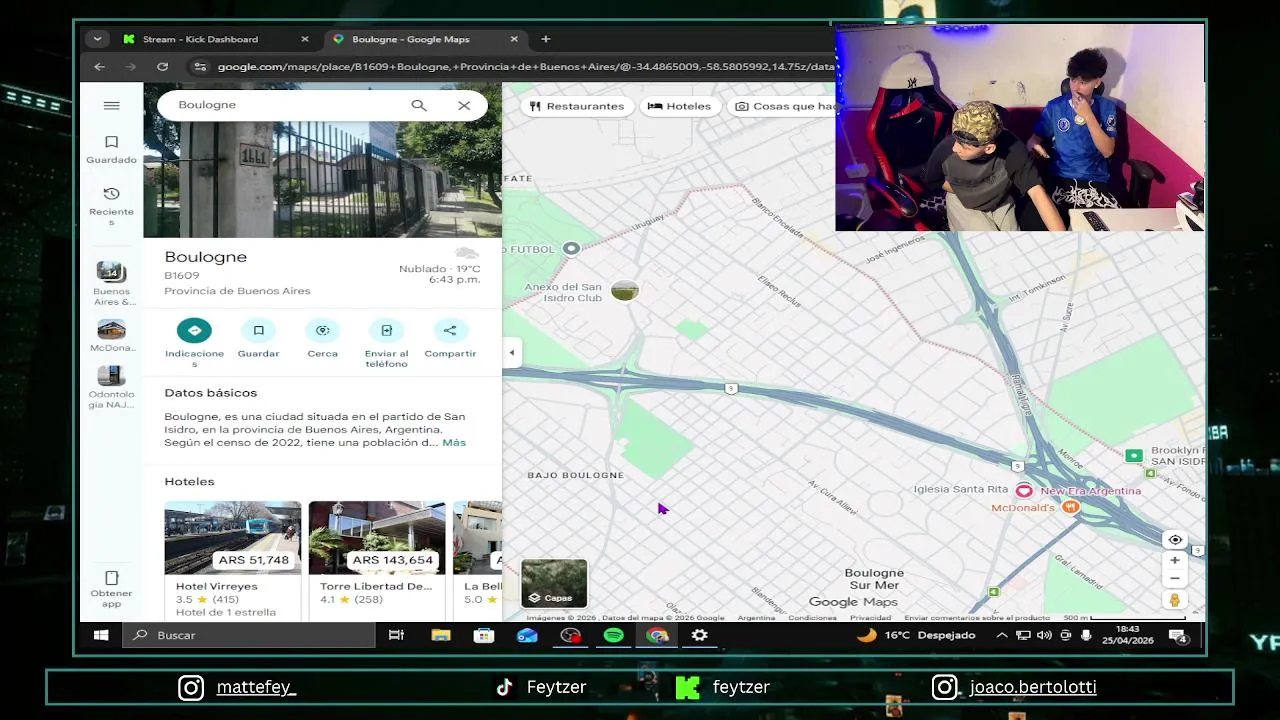
Task: Go back in browser history
Action: [99, 67]
